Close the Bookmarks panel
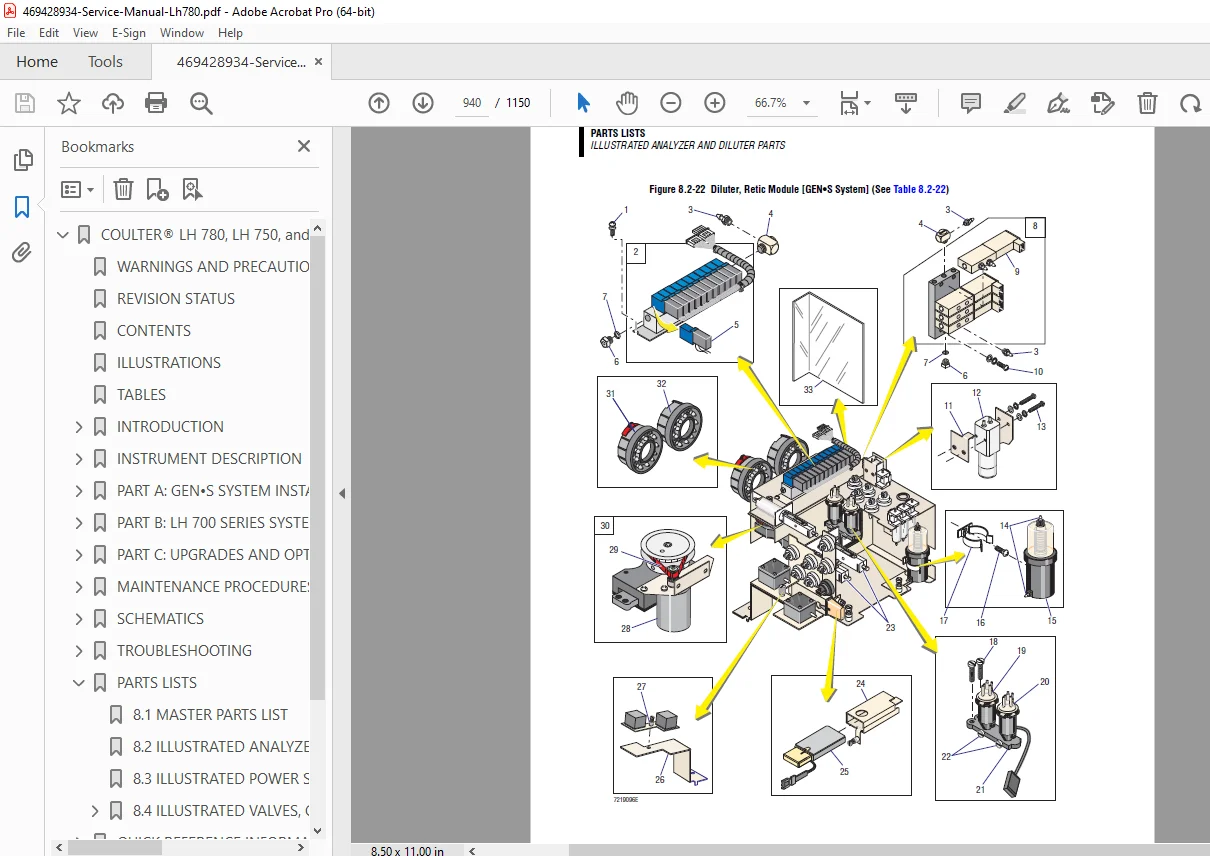 click(304, 146)
